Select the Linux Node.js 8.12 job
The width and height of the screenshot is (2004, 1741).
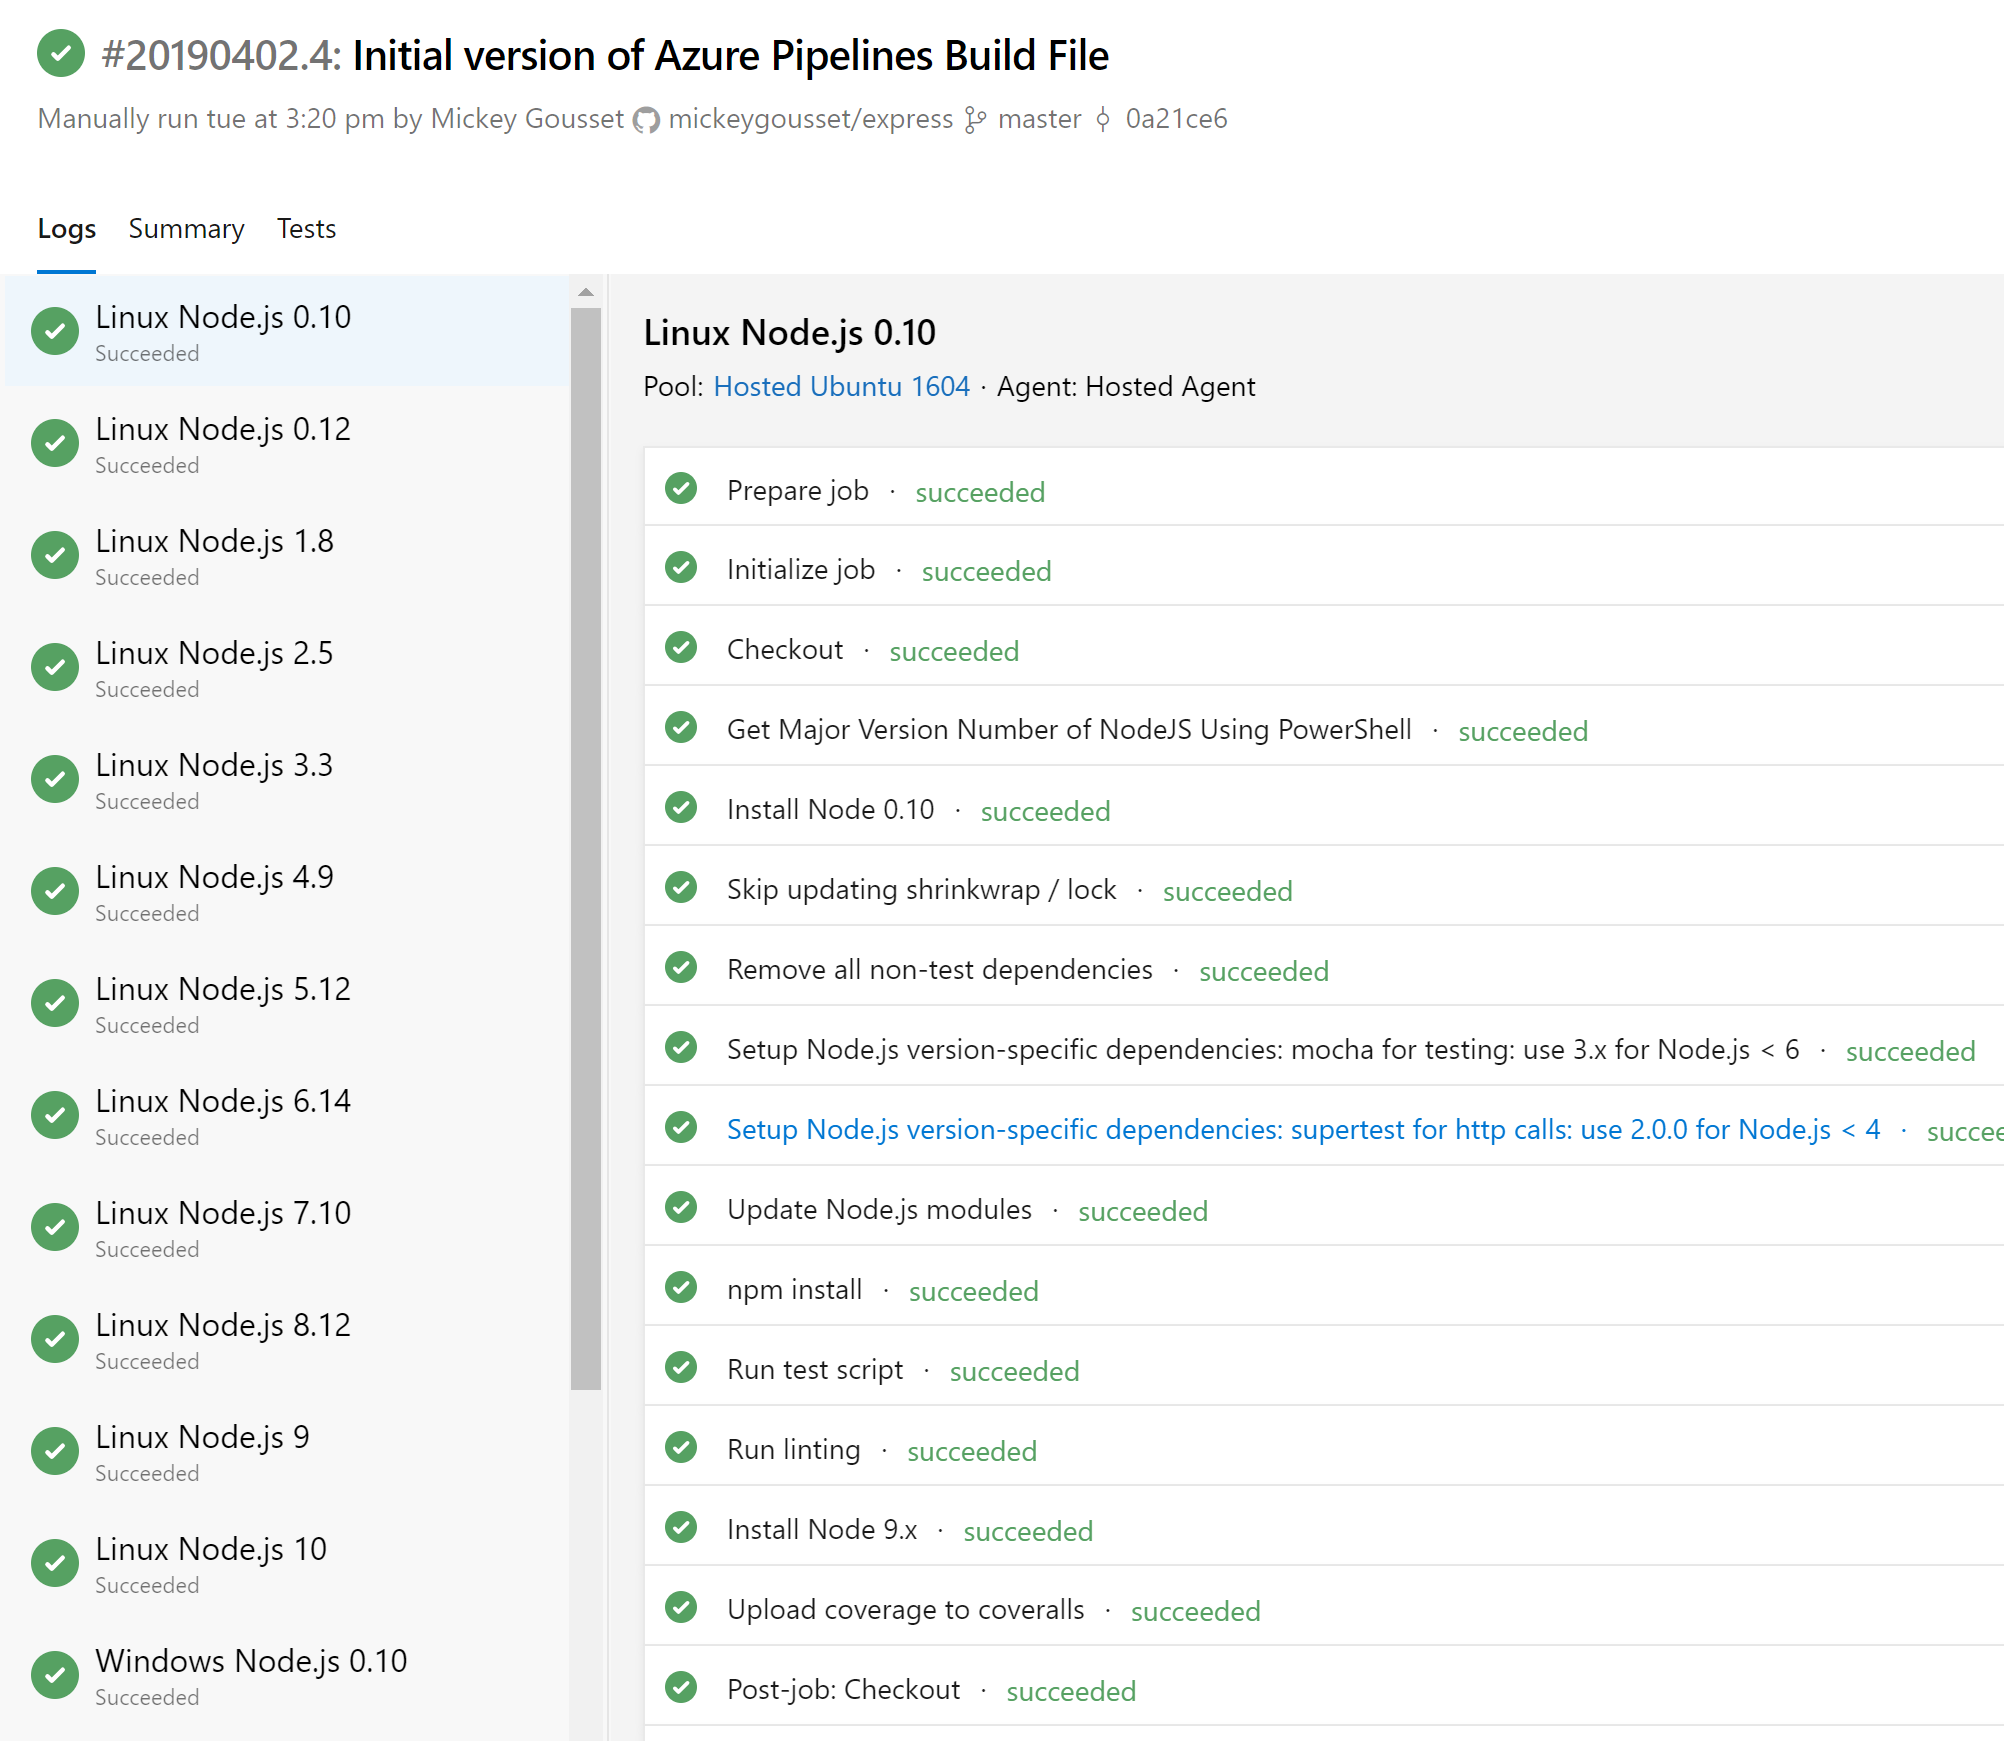223,1339
